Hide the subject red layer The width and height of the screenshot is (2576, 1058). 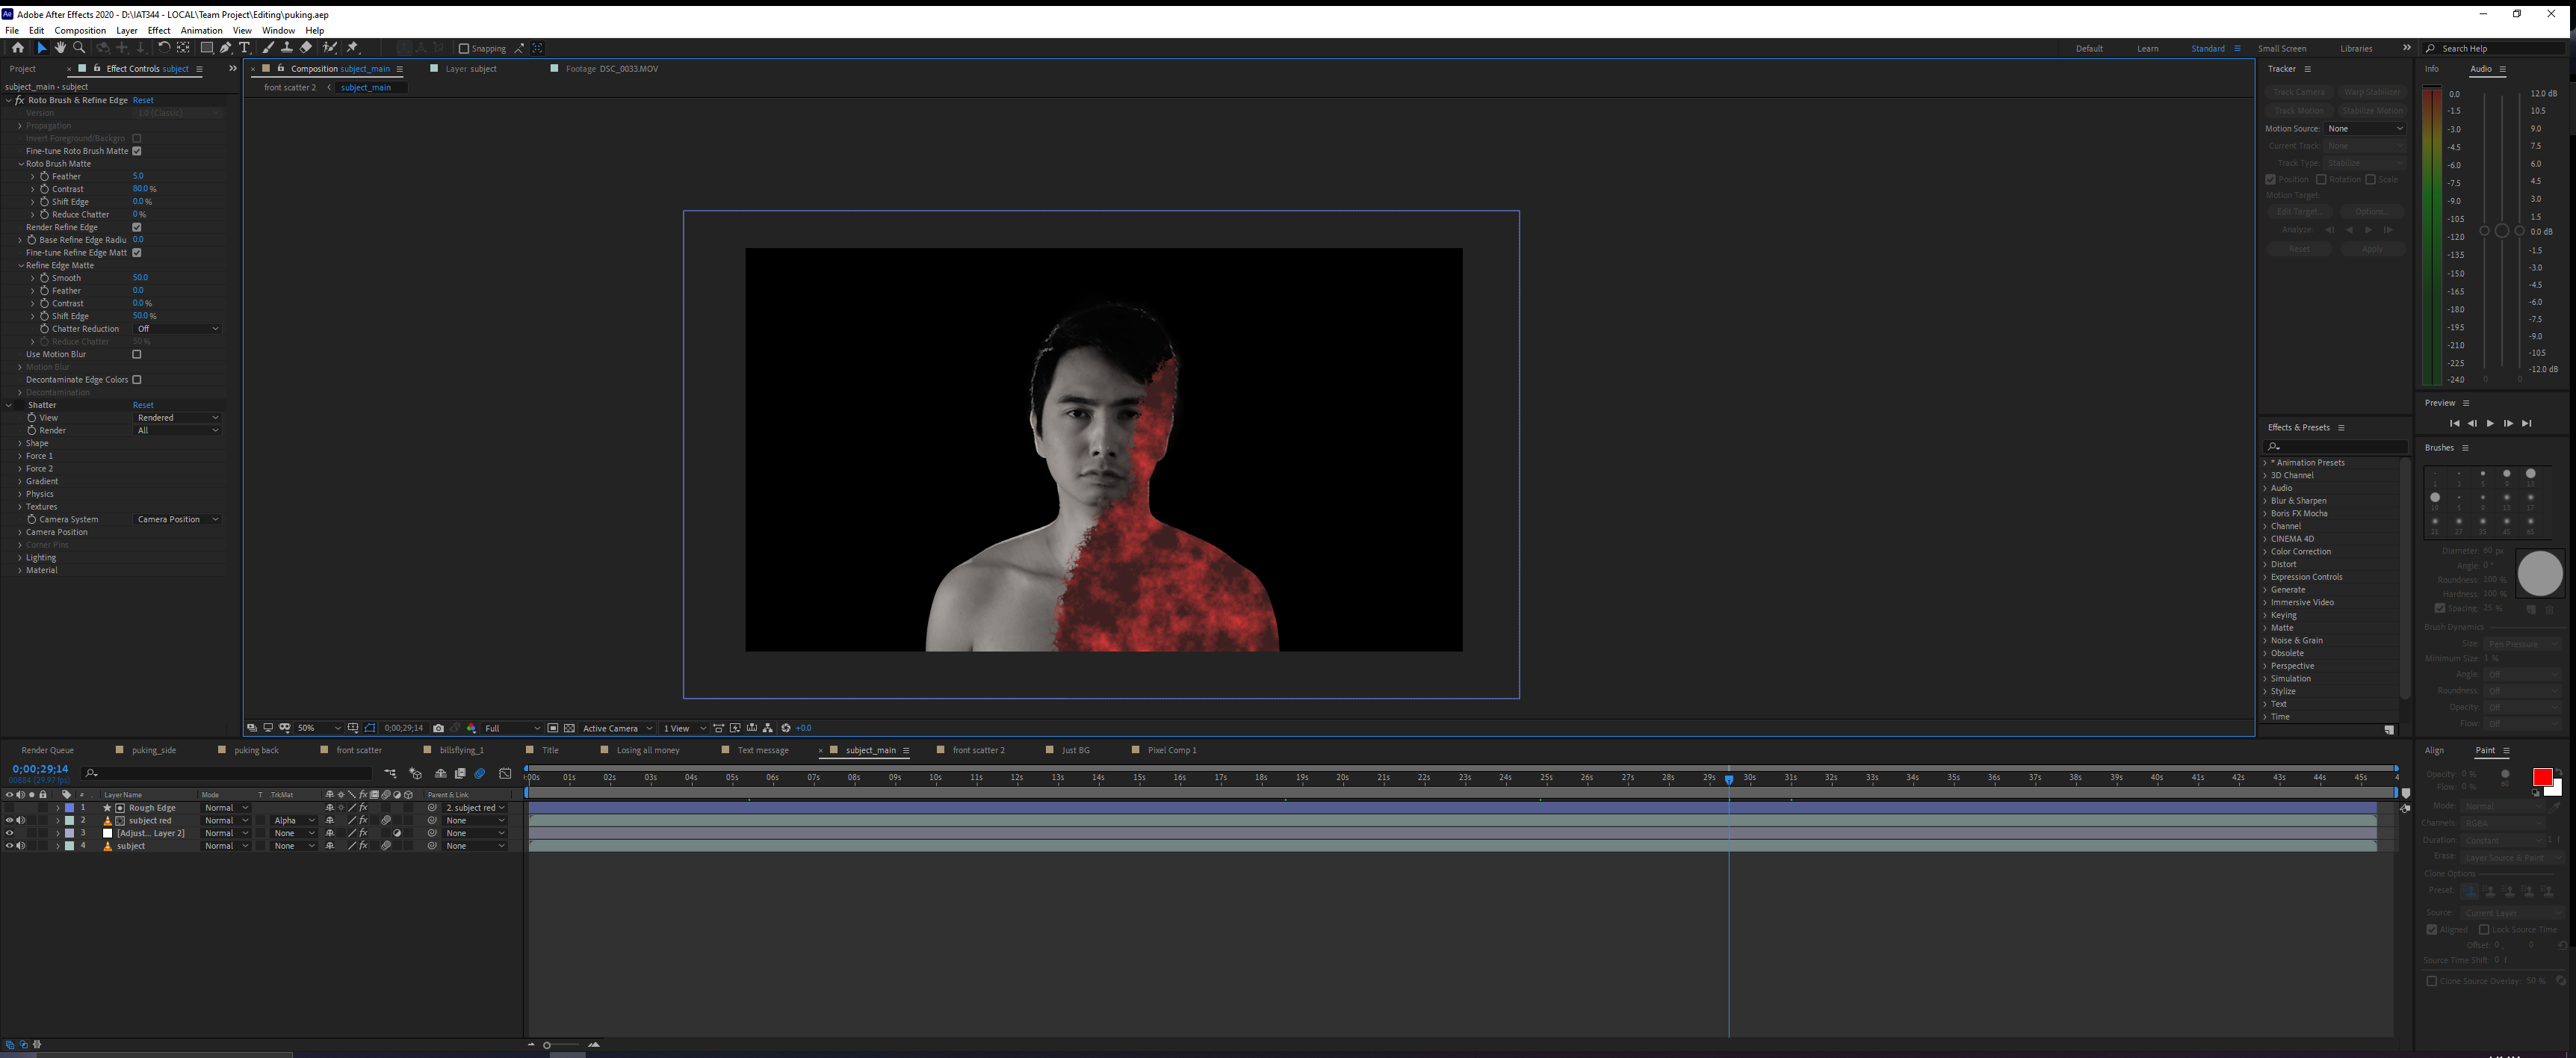pyautogui.click(x=9, y=820)
